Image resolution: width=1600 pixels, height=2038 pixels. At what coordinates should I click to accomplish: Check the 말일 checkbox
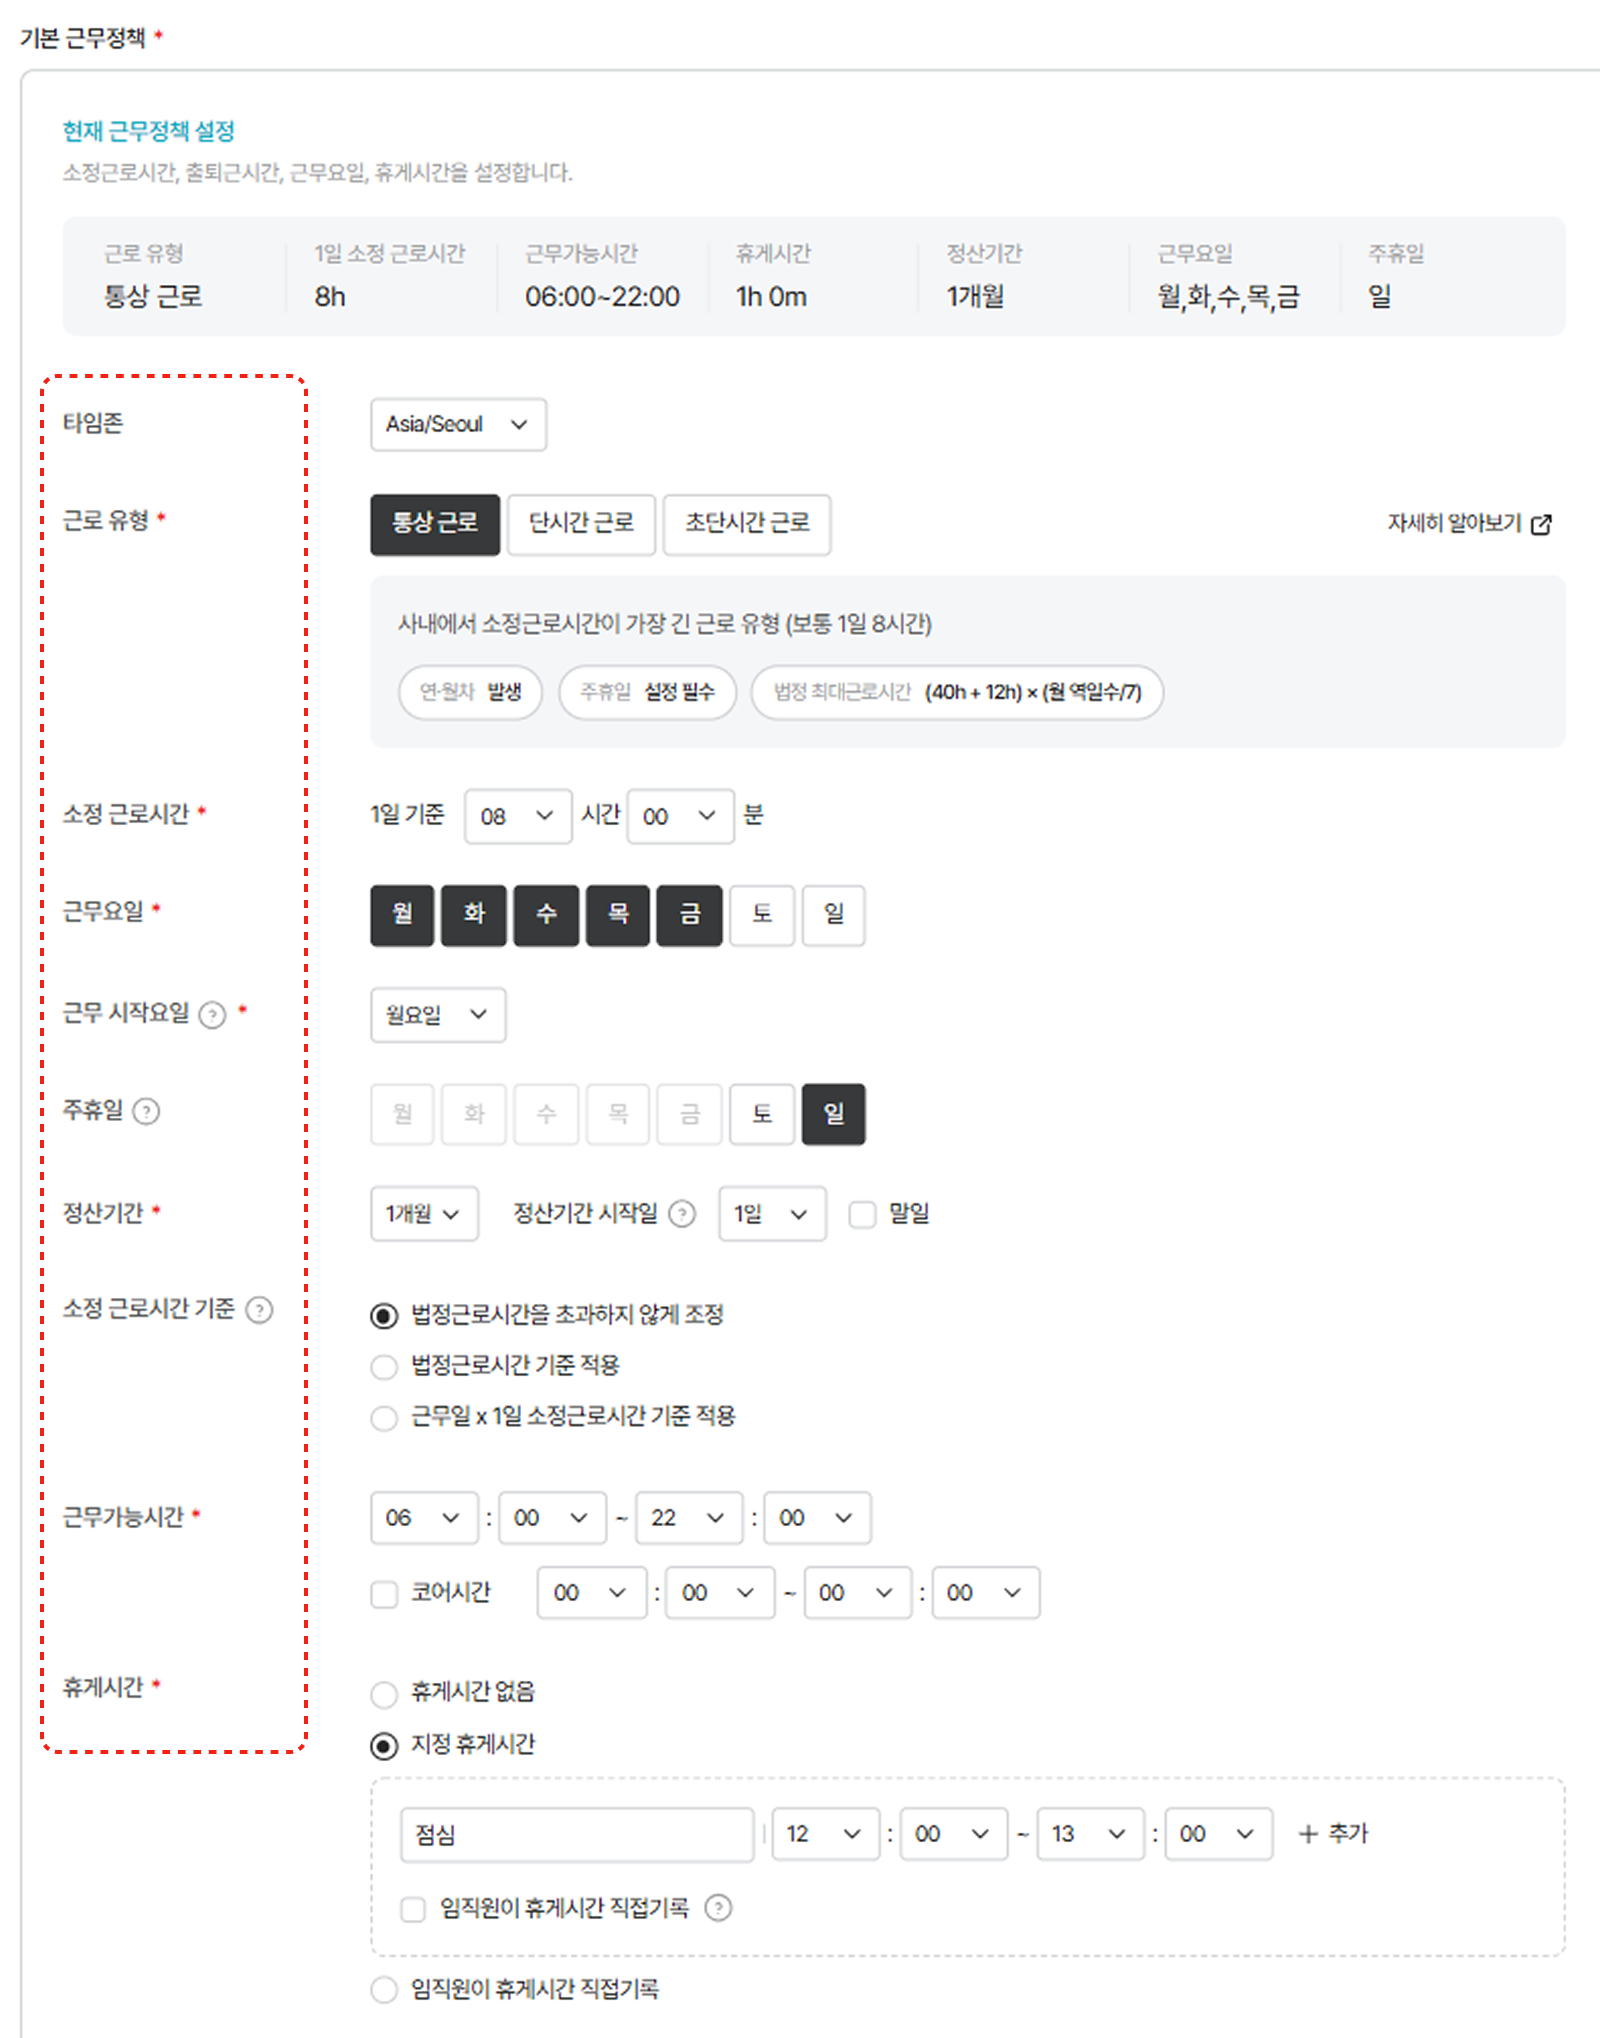coord(862,1215)
